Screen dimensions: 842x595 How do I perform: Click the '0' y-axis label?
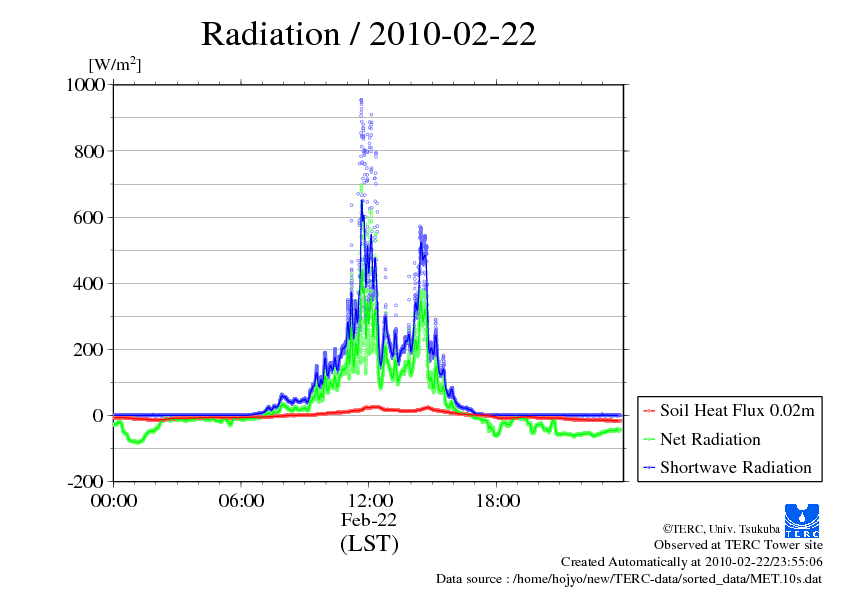point(98,416)
